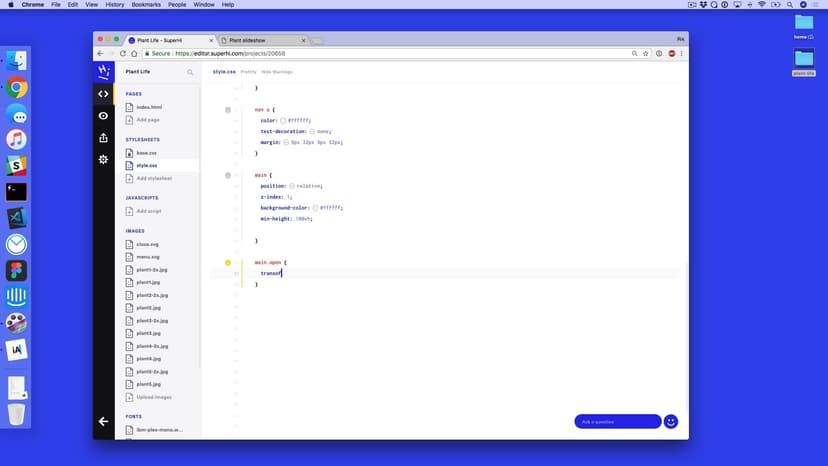The image size is (828, 466).
Task: Open the text-decoration value picker
Action: [x=312, y=131]
